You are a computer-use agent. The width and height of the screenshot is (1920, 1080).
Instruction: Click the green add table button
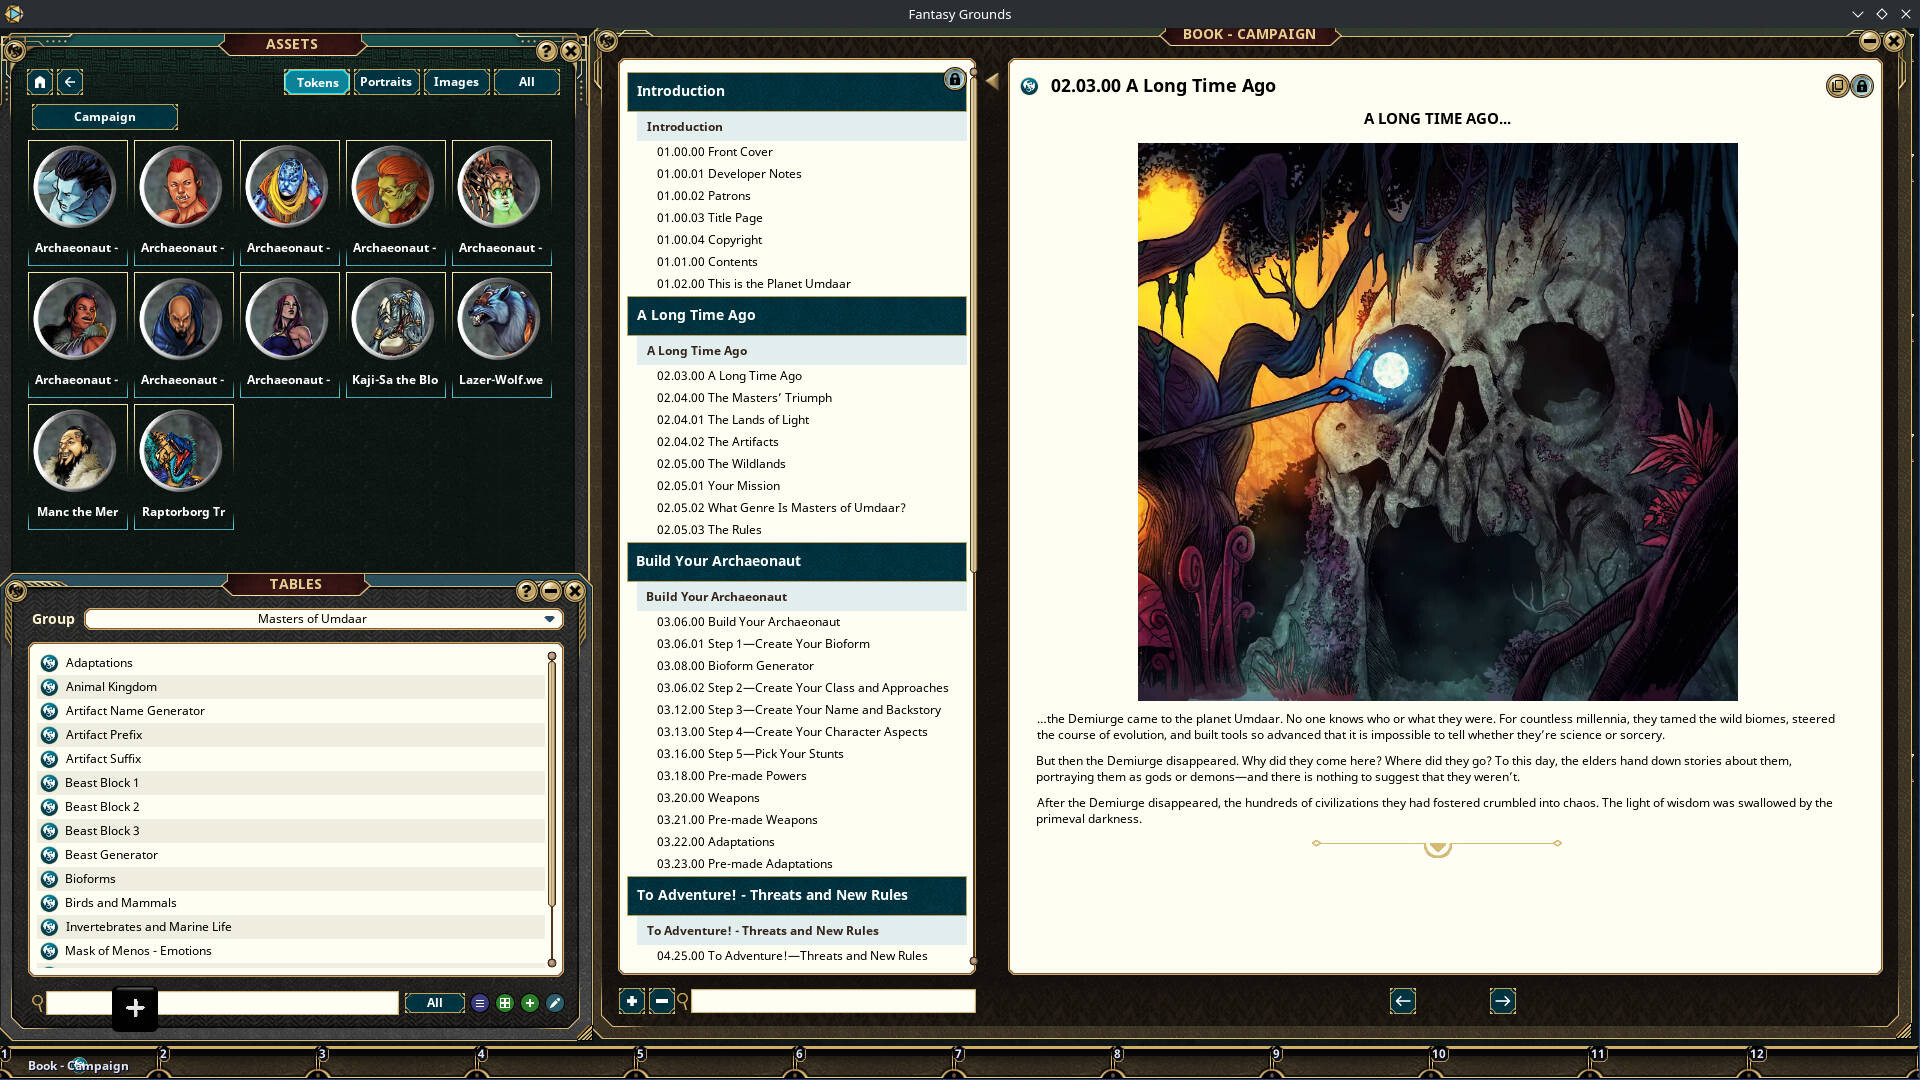(530, 1003)
